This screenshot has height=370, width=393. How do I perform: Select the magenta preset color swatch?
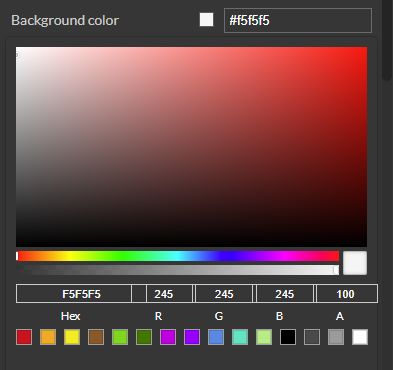pyautogui.click(x=168, y=337)
